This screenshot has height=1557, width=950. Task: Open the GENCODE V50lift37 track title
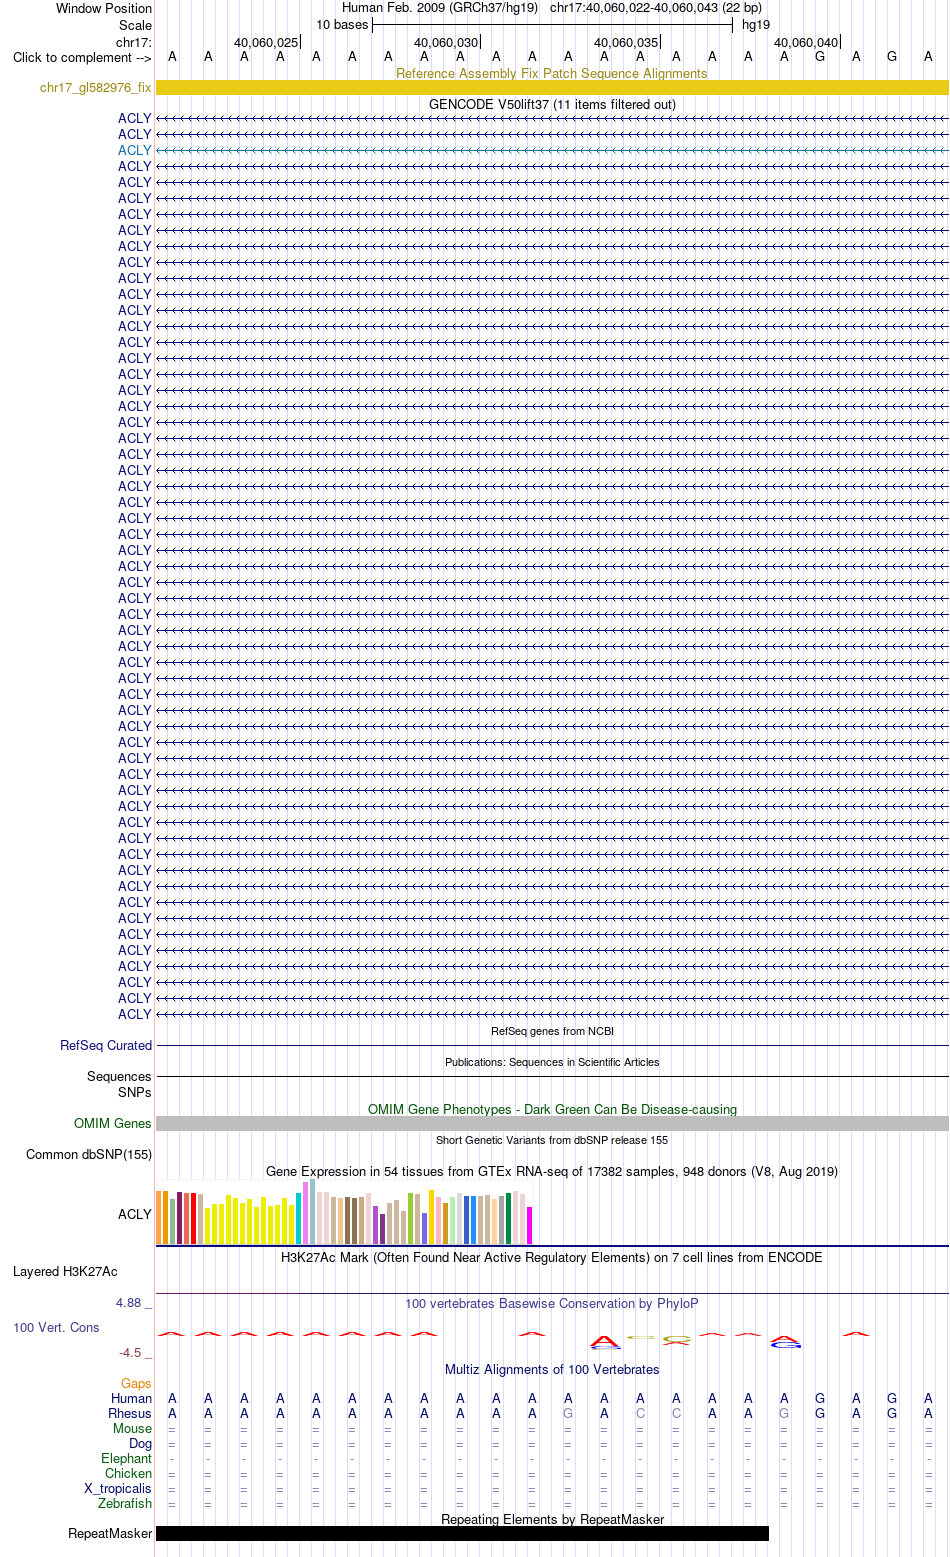[552, 104]
